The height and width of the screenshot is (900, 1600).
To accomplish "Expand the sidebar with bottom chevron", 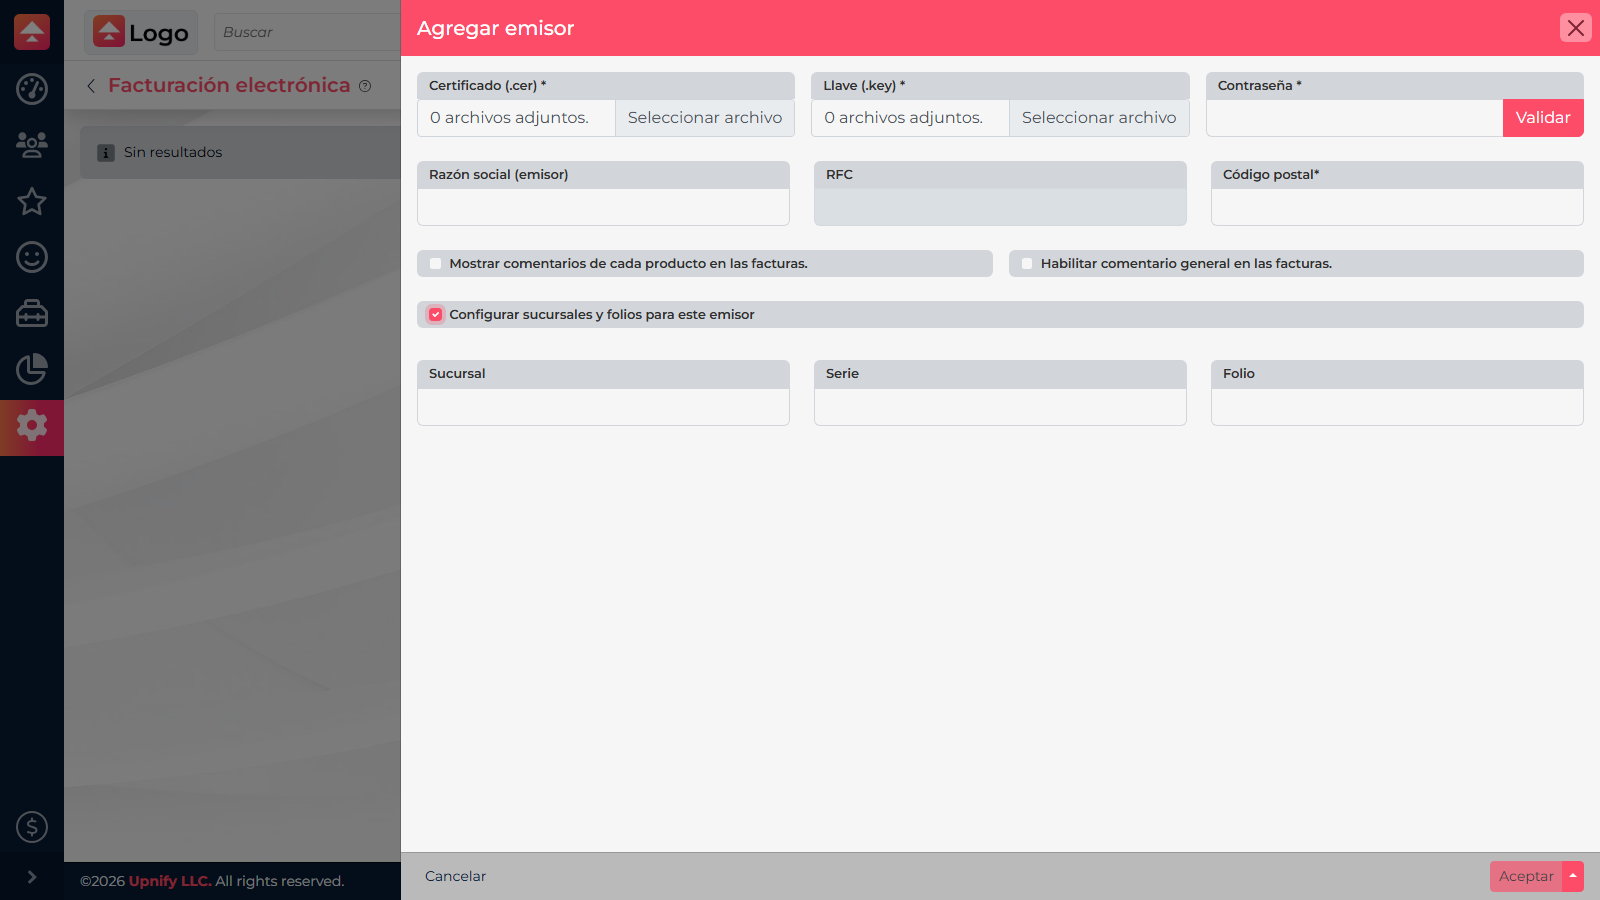I will [32, 877].
